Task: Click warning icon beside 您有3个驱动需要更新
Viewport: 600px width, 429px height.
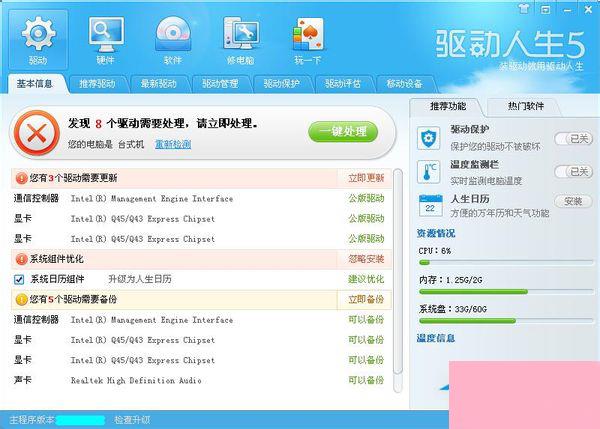Action: pyautogui.click(x=21, y=178)
